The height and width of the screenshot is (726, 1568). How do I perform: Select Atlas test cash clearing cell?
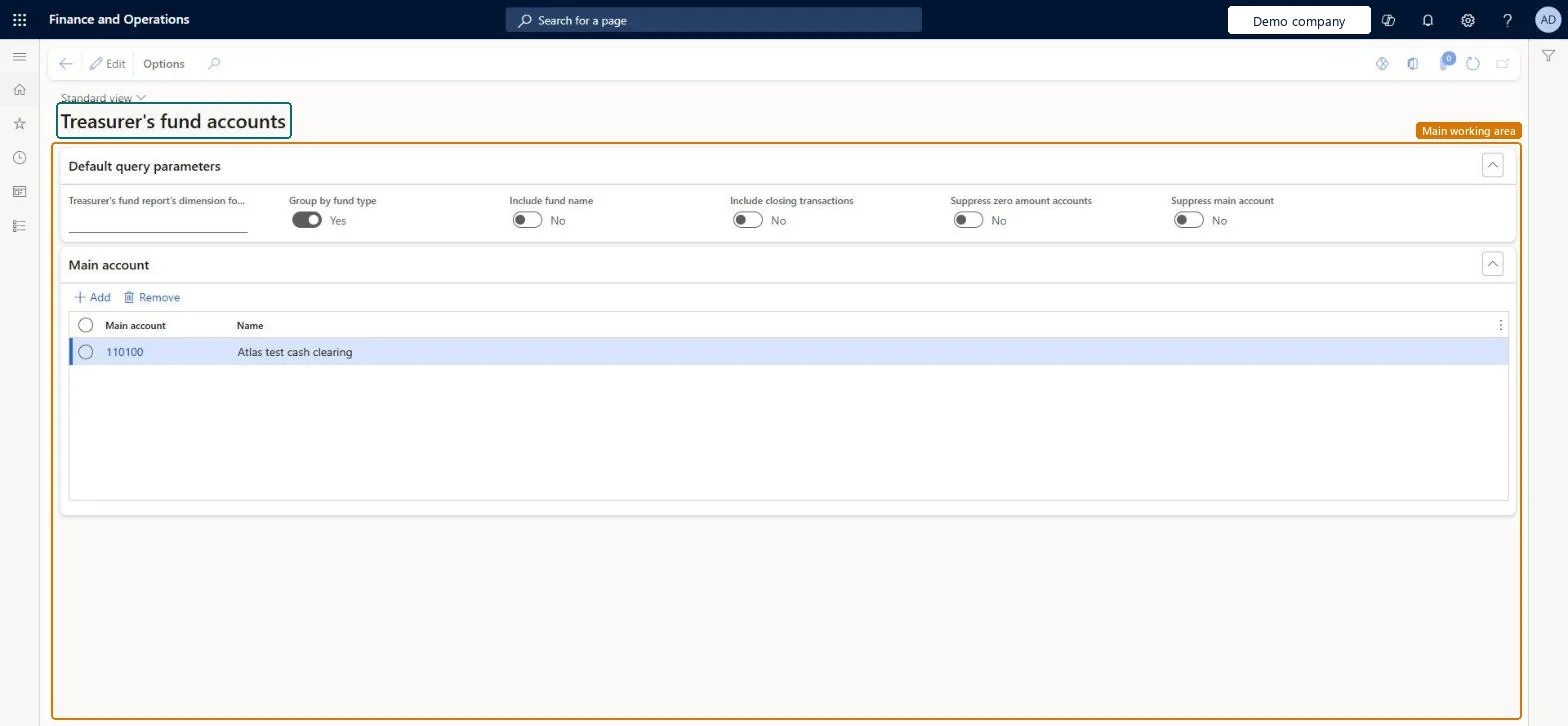coord(294,352)
